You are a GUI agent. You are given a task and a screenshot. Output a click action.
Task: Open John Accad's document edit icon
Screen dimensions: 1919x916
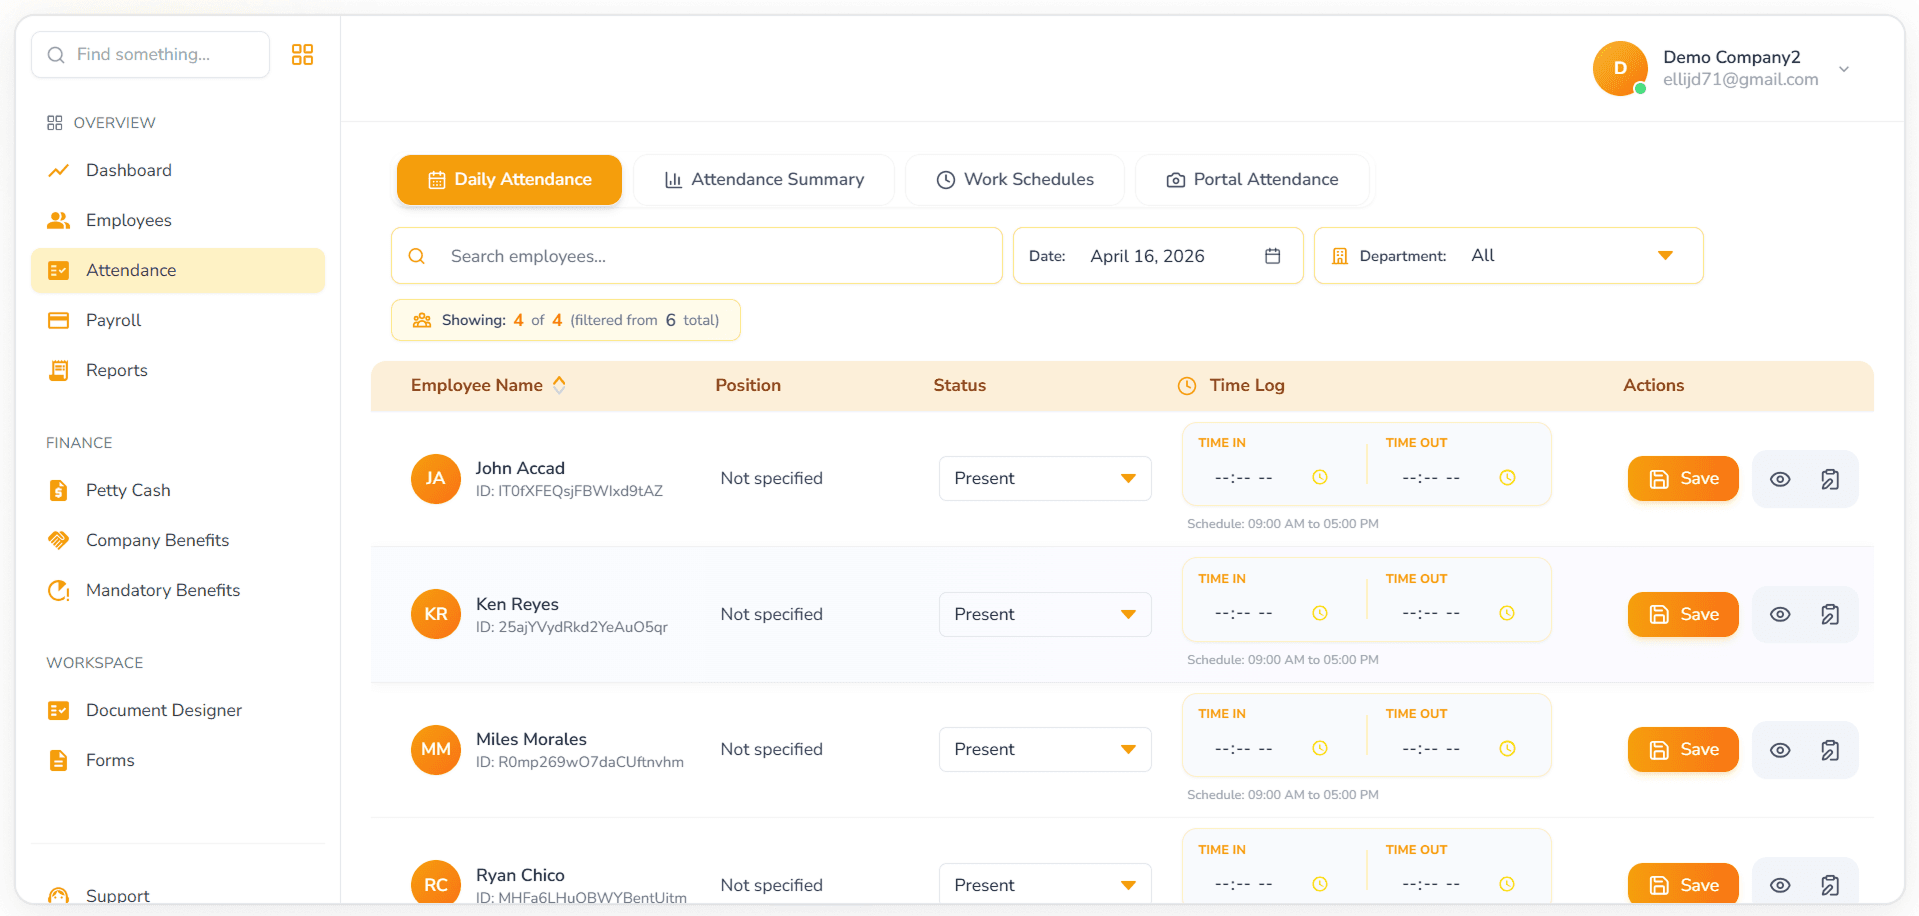pyautogui.click(x=1829, y=479)
